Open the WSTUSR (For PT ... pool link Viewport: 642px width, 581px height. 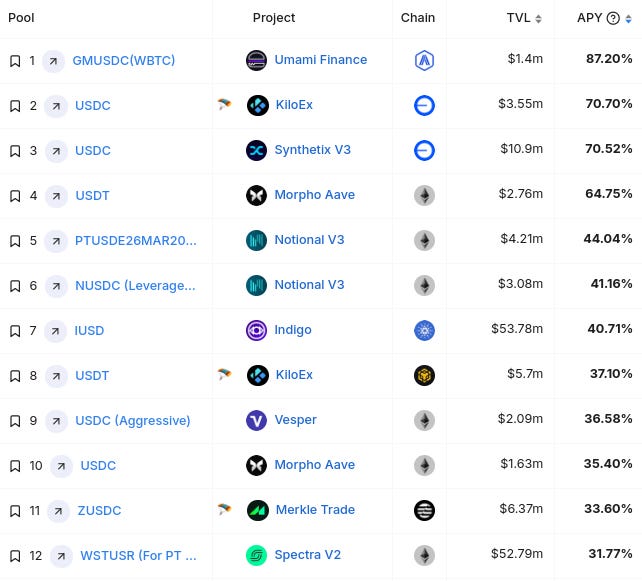[x=138, y=556]
